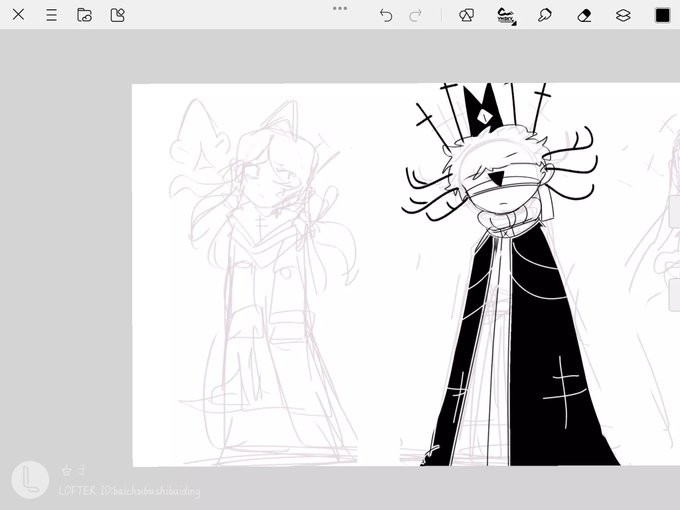
Task: Open the cloud folder gallery icon
Action: [x=84, y=15]
